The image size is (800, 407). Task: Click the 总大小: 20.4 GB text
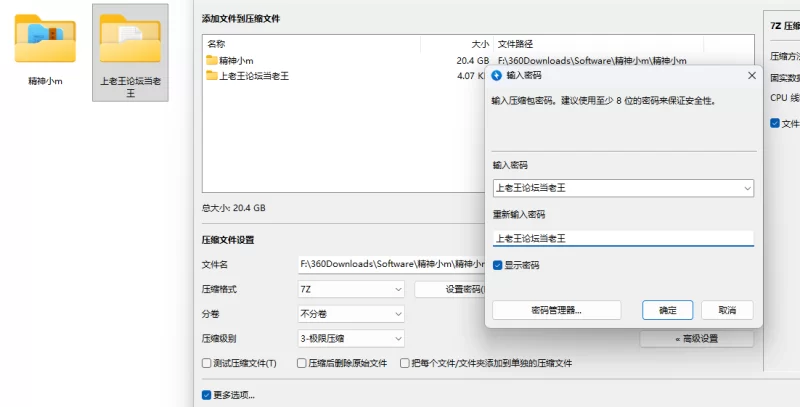234,208
